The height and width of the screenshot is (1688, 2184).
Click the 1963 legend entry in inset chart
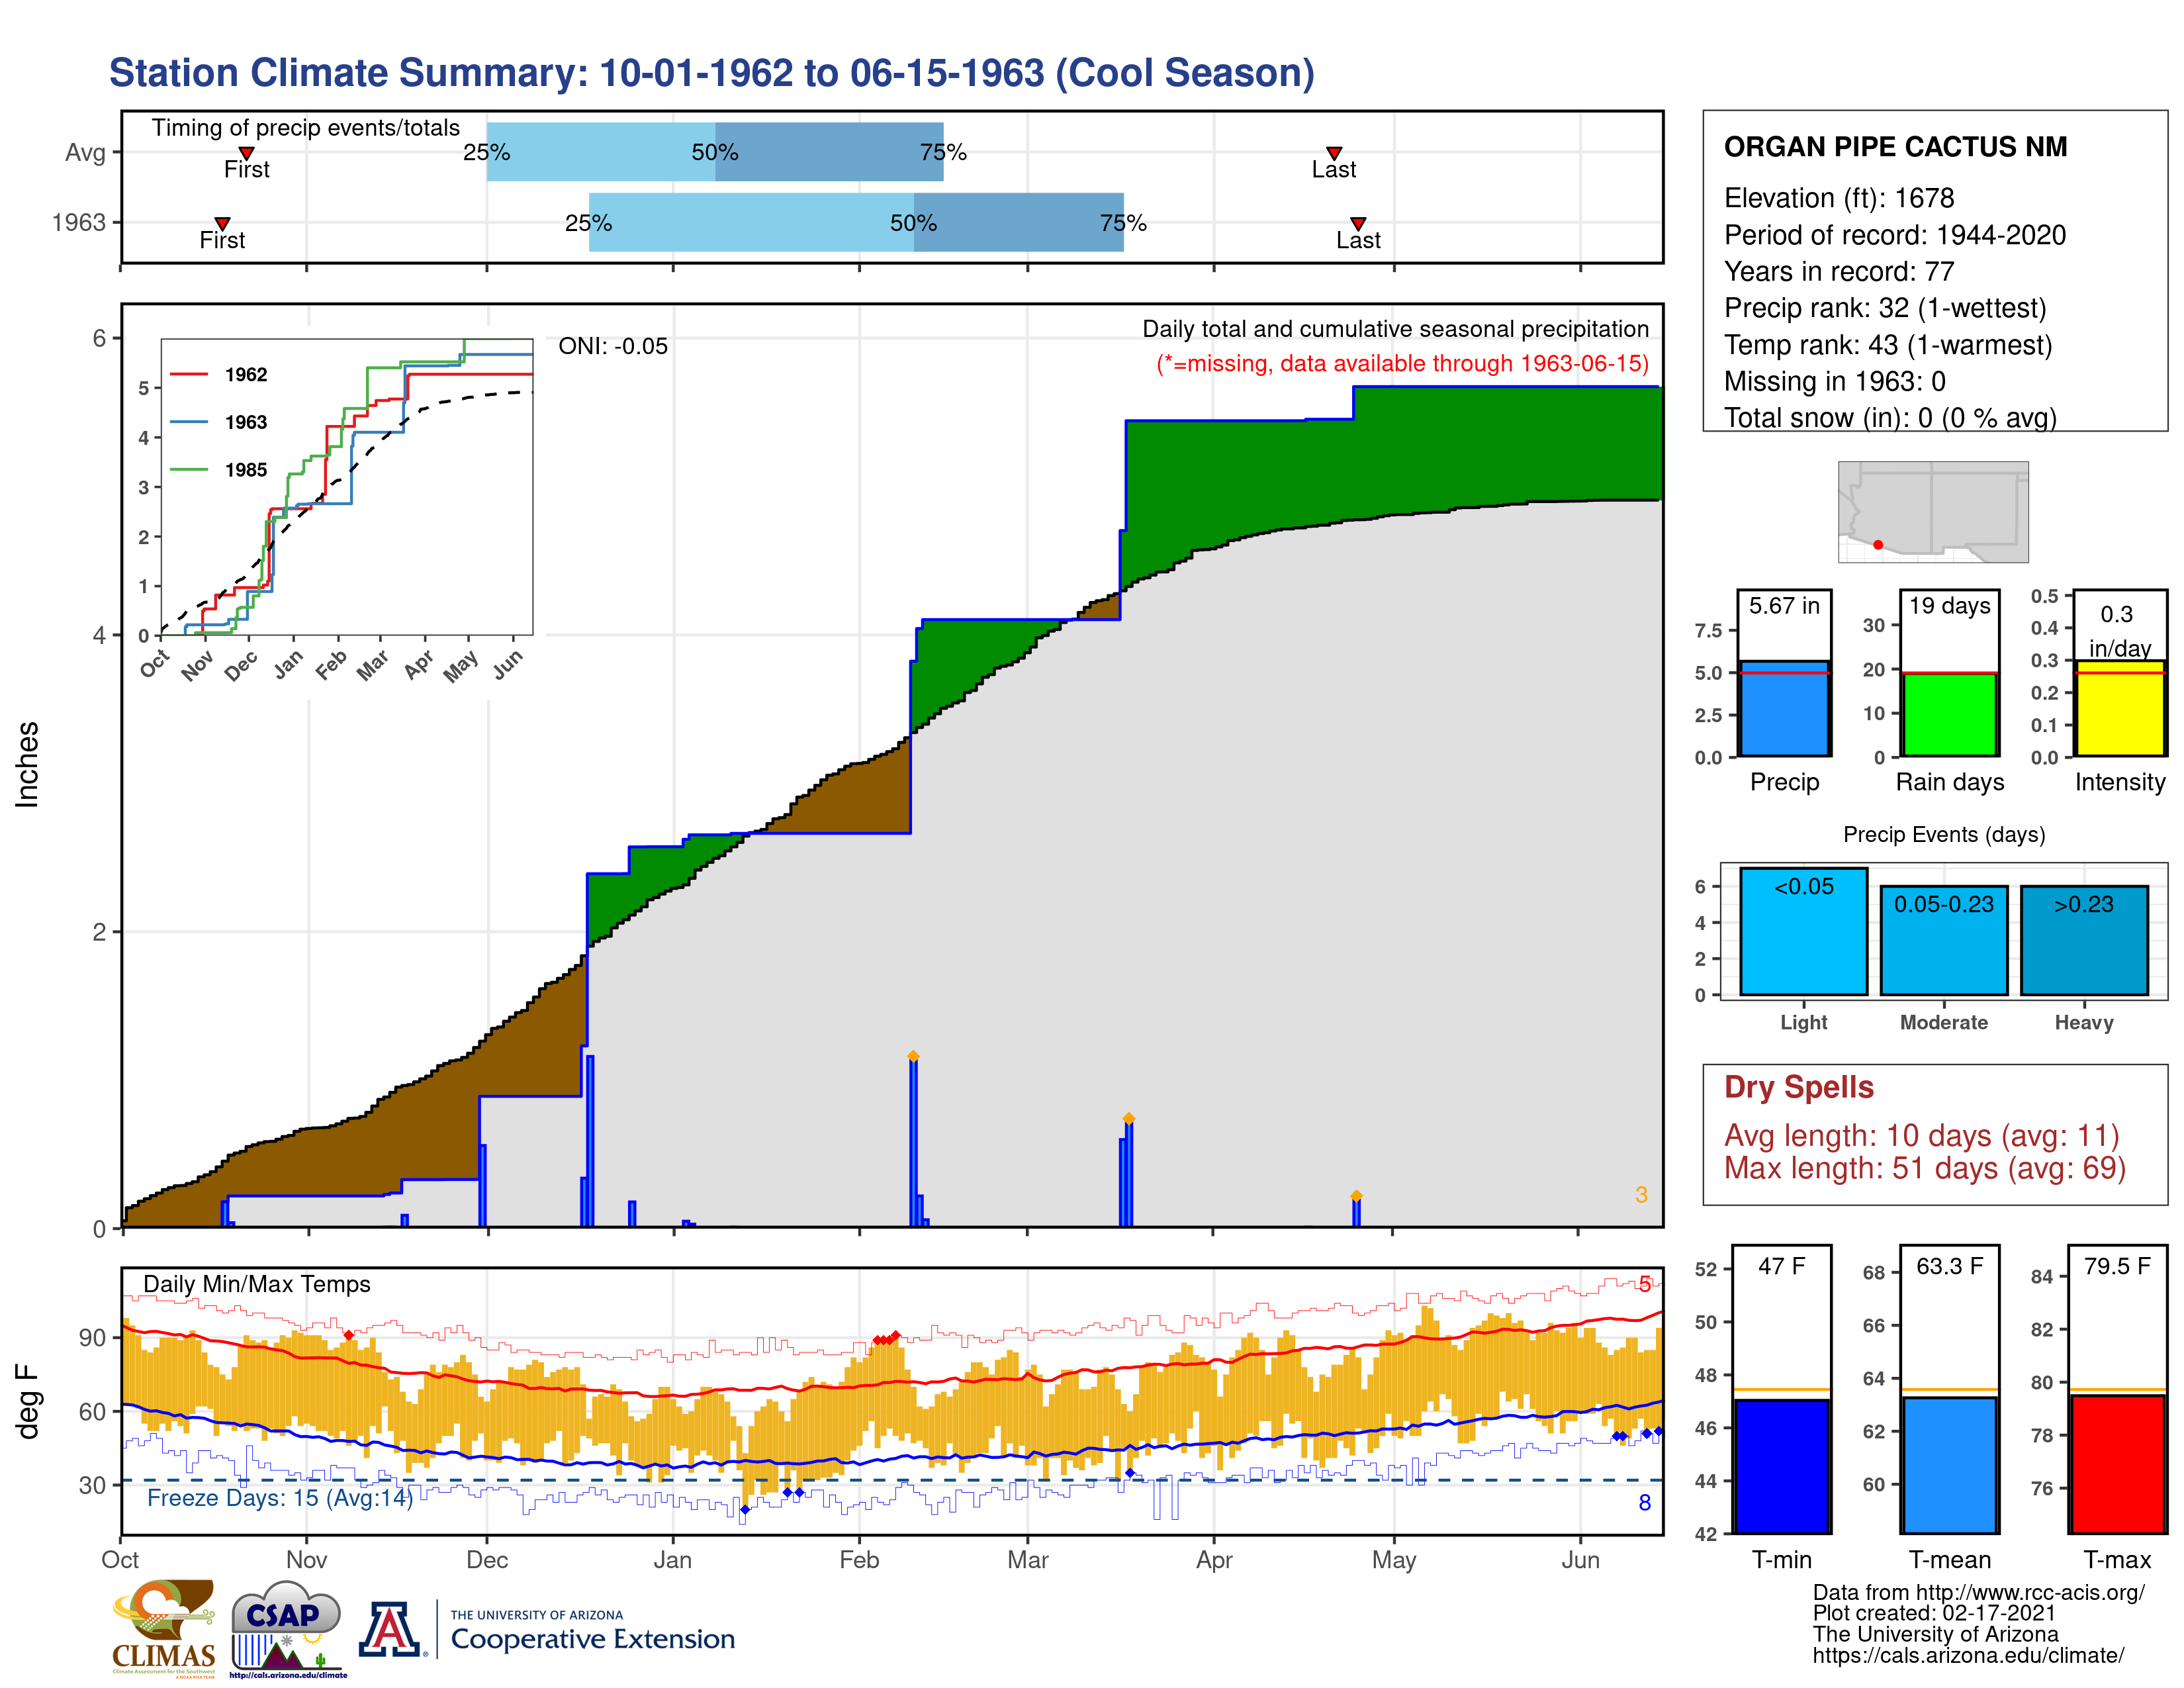[219, 422]
